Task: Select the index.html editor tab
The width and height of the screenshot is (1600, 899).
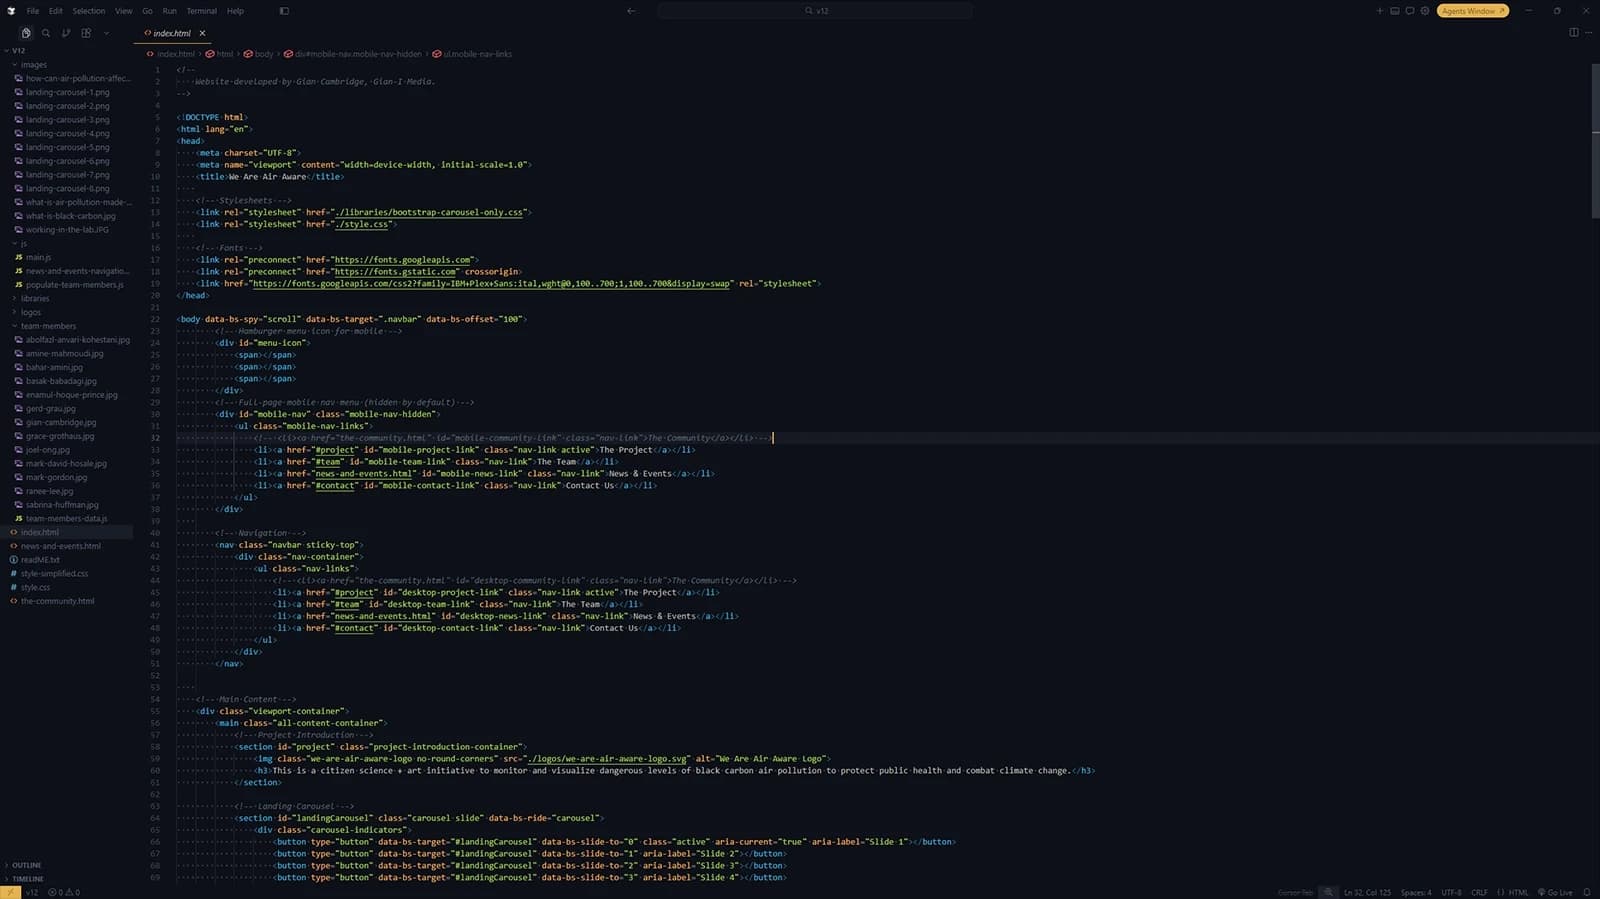Action: click(172, 33)
